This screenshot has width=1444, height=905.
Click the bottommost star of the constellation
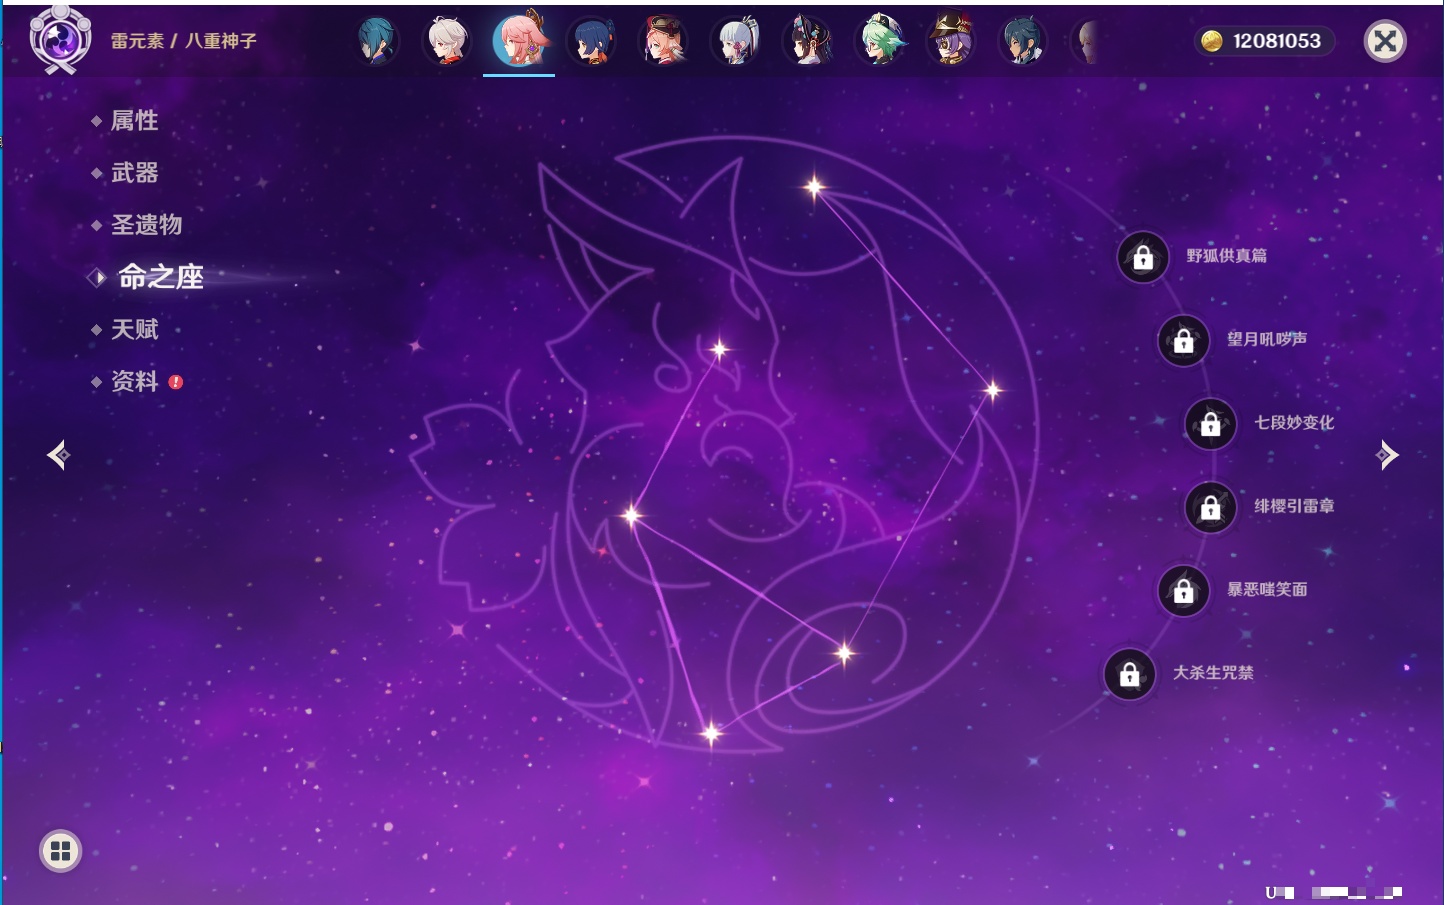[x=711, y=734]
